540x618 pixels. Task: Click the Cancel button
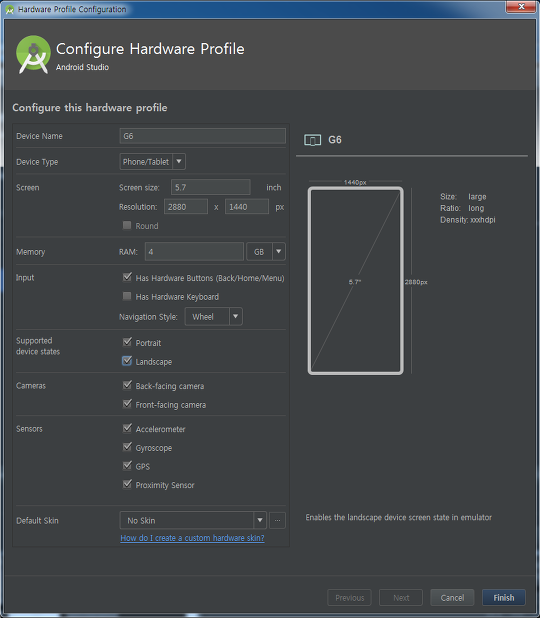coord(452,598)
